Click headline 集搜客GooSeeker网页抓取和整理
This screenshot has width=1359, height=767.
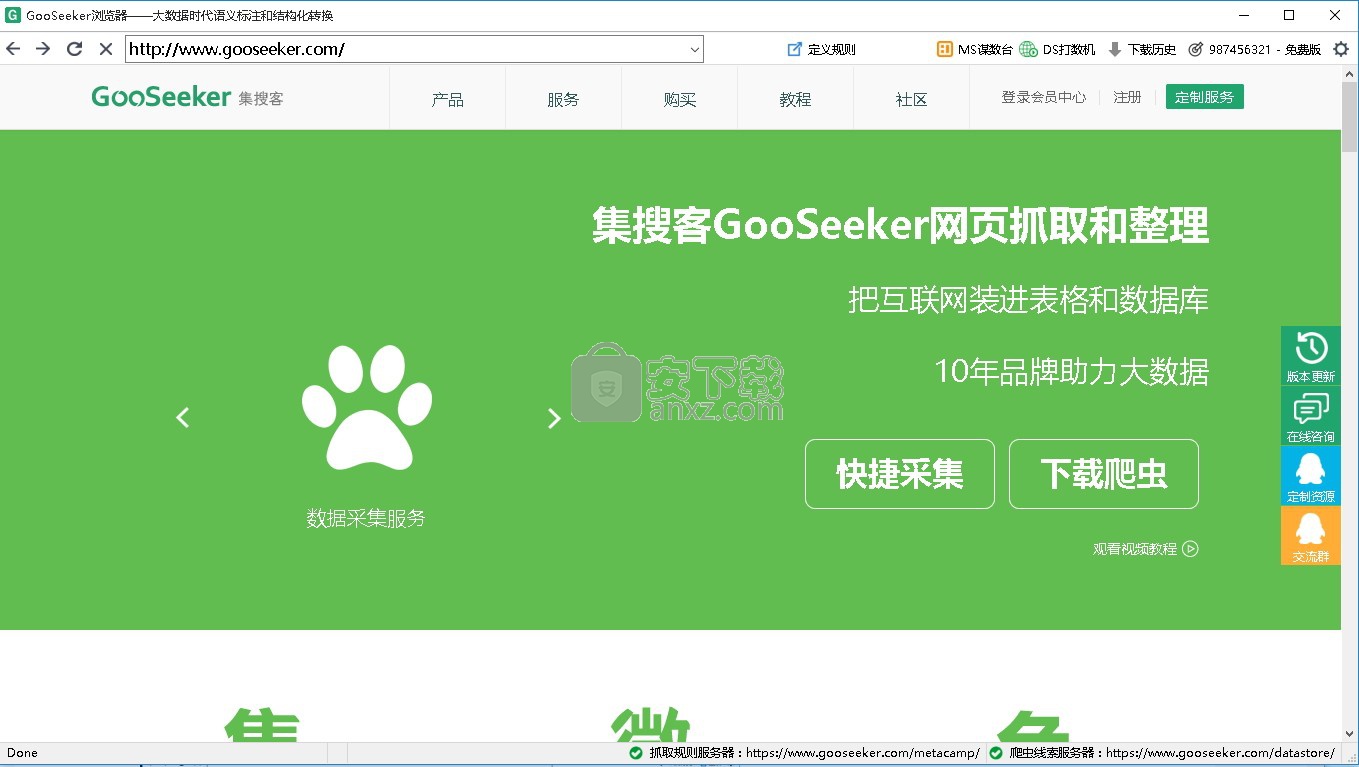pos(900,225)
